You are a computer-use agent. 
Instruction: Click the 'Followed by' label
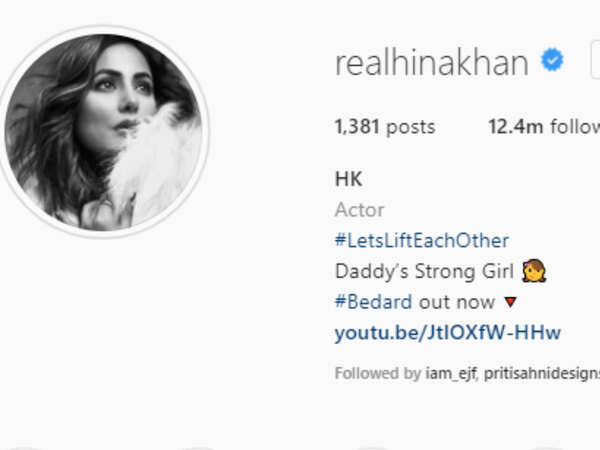point(378,373)
